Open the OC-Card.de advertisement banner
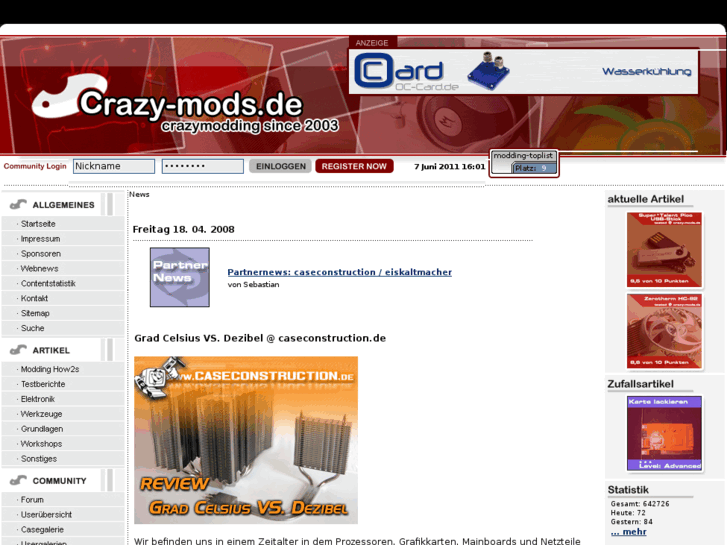The image size is (727, 545). [523, 71]
